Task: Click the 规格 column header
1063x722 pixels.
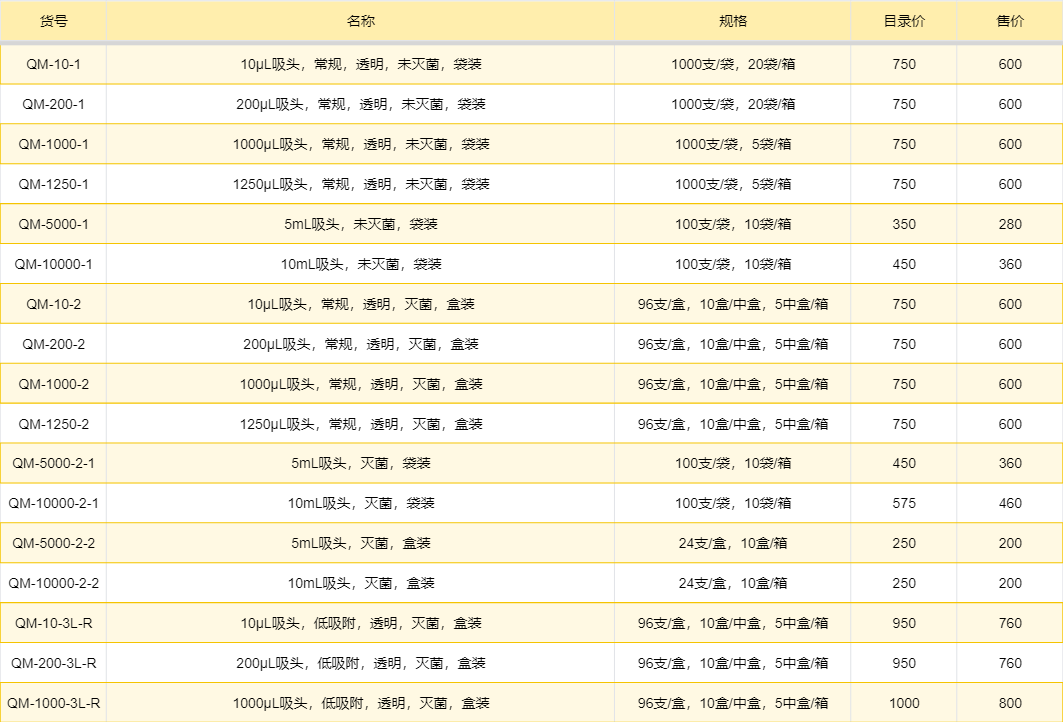Action: coord(733,21)
